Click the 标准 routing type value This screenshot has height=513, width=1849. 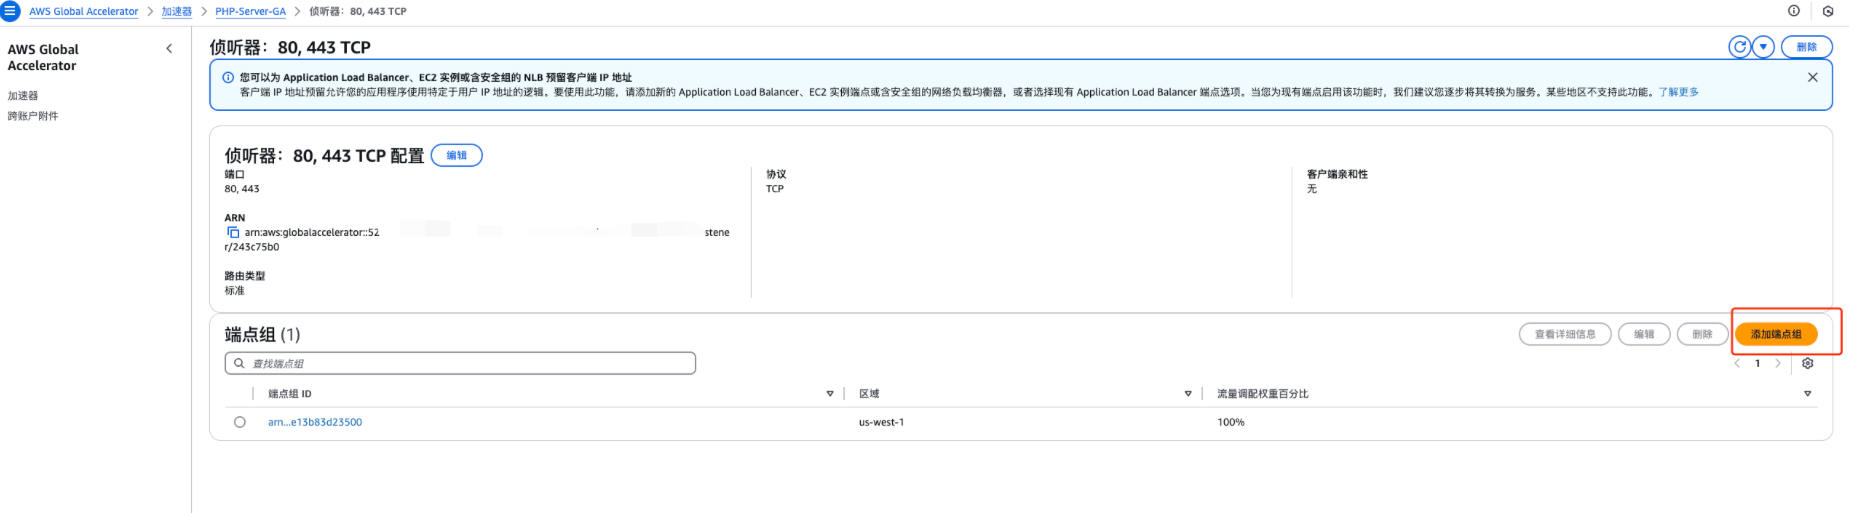point(234,290)
